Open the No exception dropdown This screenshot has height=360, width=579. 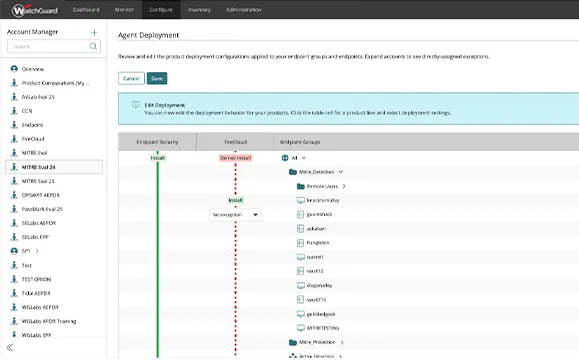pyautogui.click(x=235, y=215)
